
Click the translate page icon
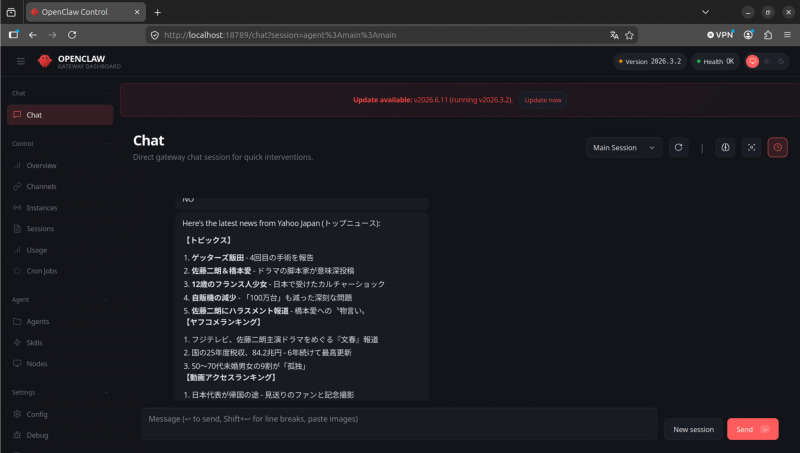tap(614, 35)
